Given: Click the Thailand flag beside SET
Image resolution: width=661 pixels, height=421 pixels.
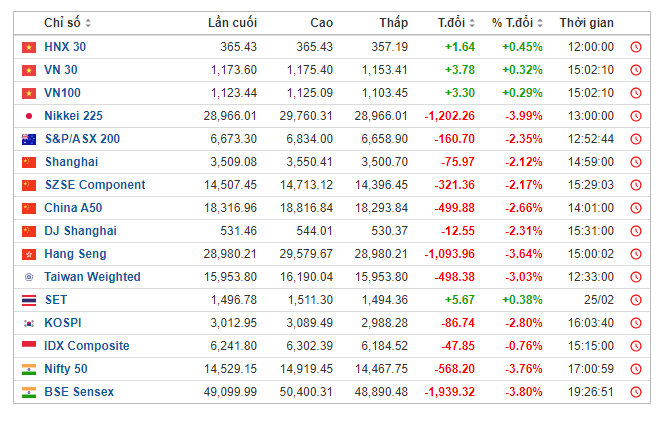Looking at the screenshot, I should coord(28,300).
